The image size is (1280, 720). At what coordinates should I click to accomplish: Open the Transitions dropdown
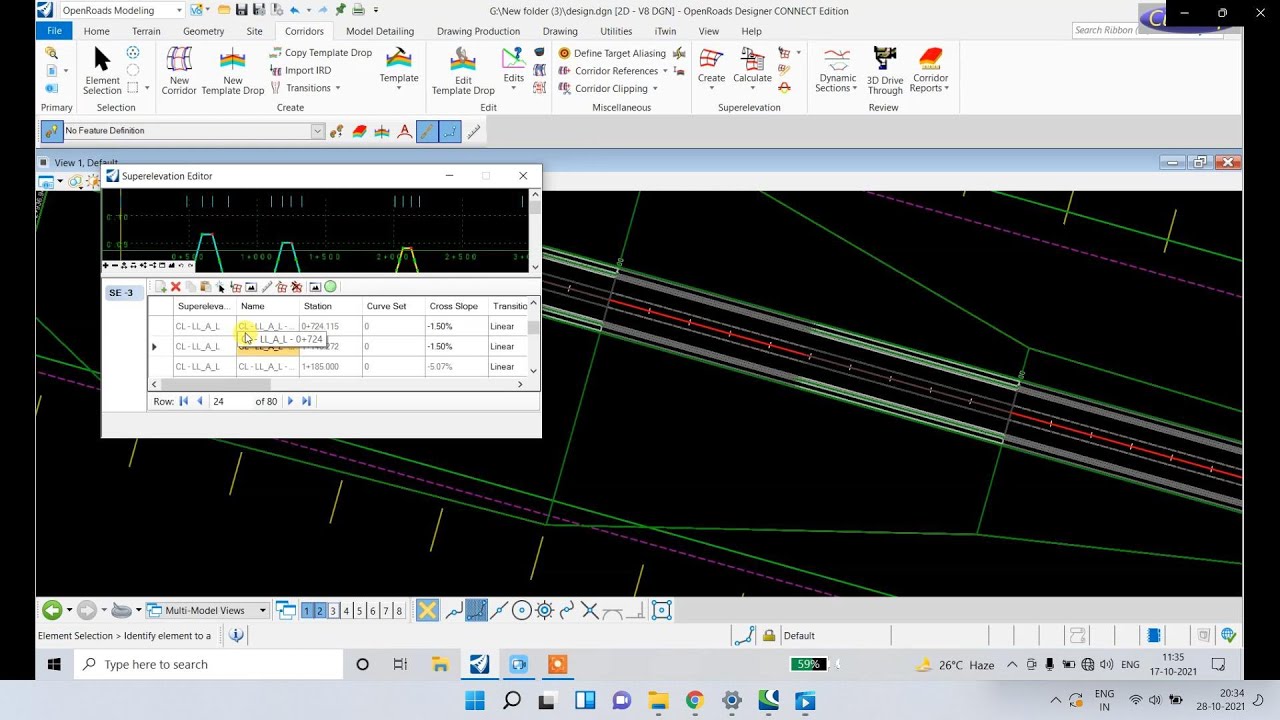click(306, 88)
